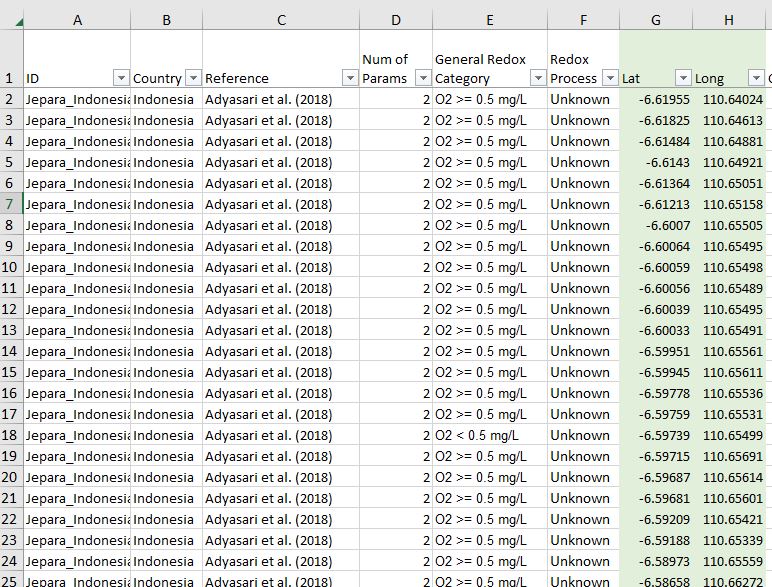772x587 pixels.
Task: Click longitude cell 110.64024
Action: 729,99
